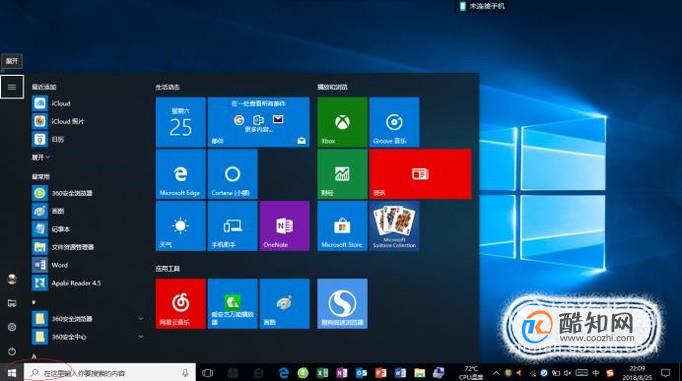682x381 pixels.
Task: Click the taskbar volume speaker icon
Action: [x=568, y=373]
